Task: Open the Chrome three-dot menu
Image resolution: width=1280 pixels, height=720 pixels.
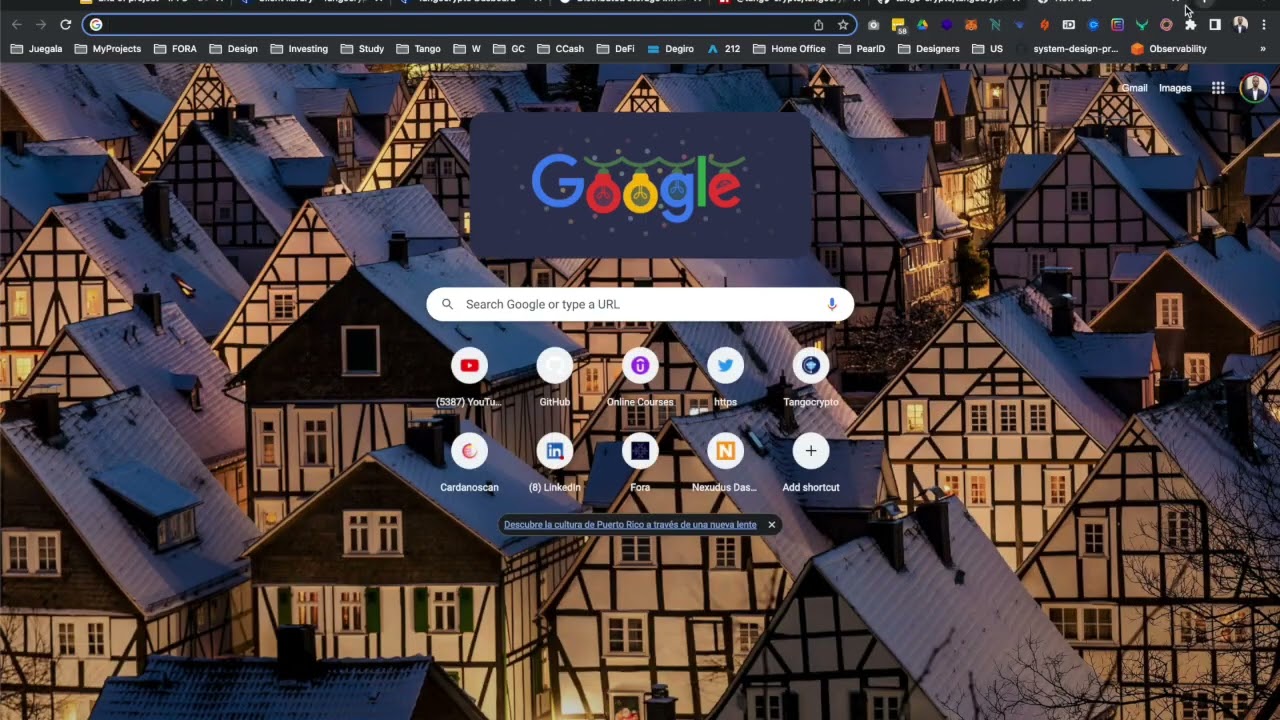Action: (x=1264, y=24)
